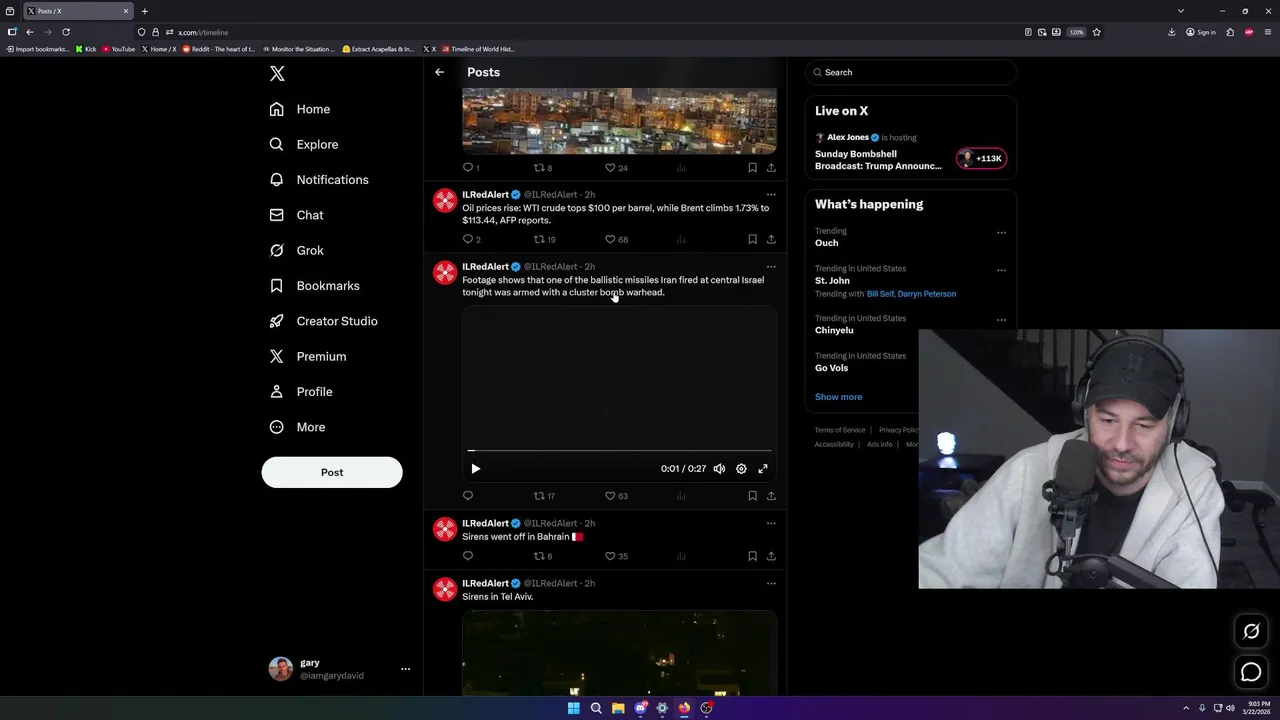This screenshot has width=1280, height=720.
Task: Open account menu dots next to gary
Action: click(x=405, y=669)
